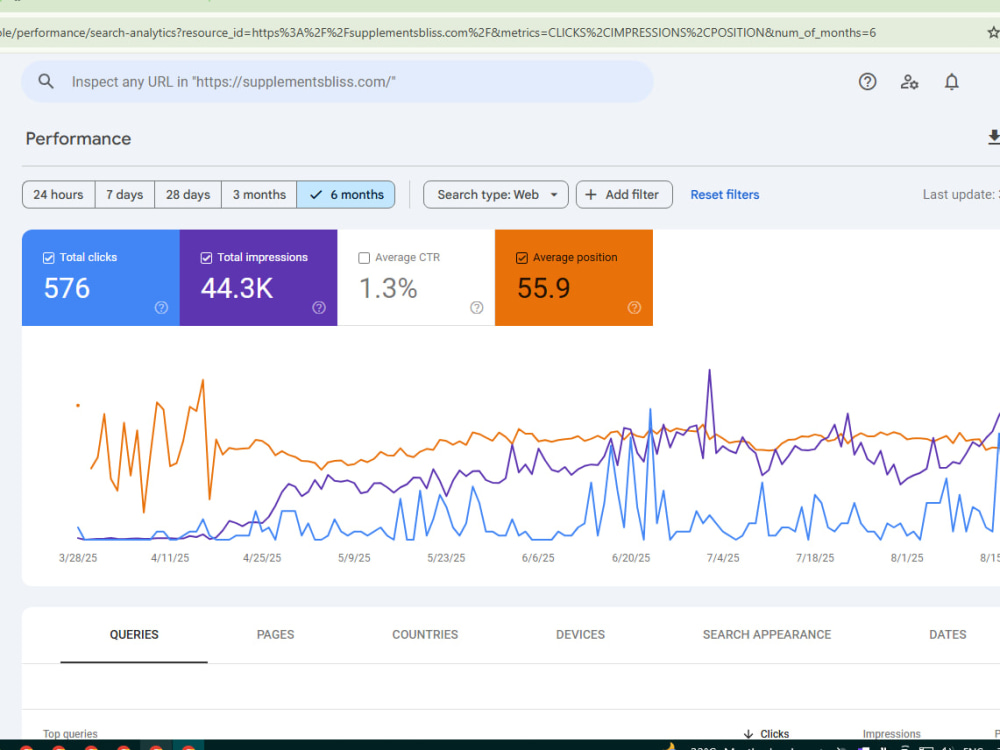Click the 6/20/25 date on chart axis
The image size is (1000, 750).
tap(631, 558)
